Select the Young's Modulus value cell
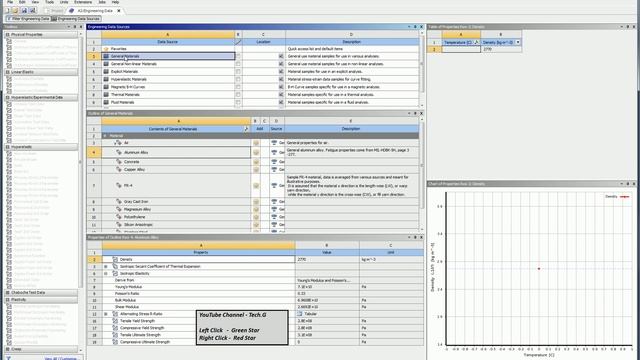Viewport: 640px width, 360px height. pos(327,287)
